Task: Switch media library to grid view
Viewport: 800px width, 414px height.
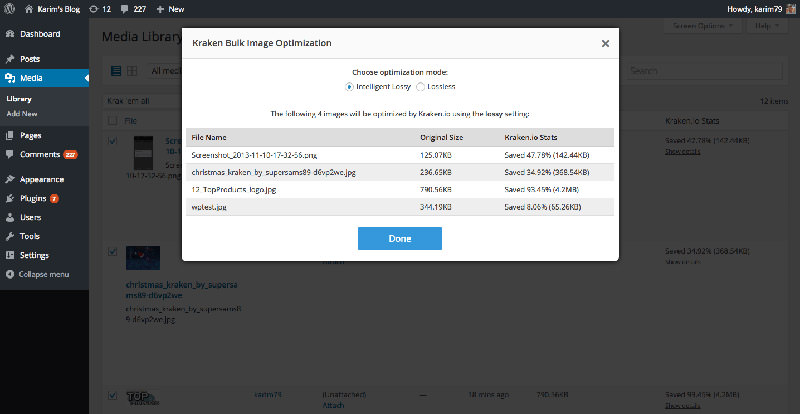Action: coord(132,71)
